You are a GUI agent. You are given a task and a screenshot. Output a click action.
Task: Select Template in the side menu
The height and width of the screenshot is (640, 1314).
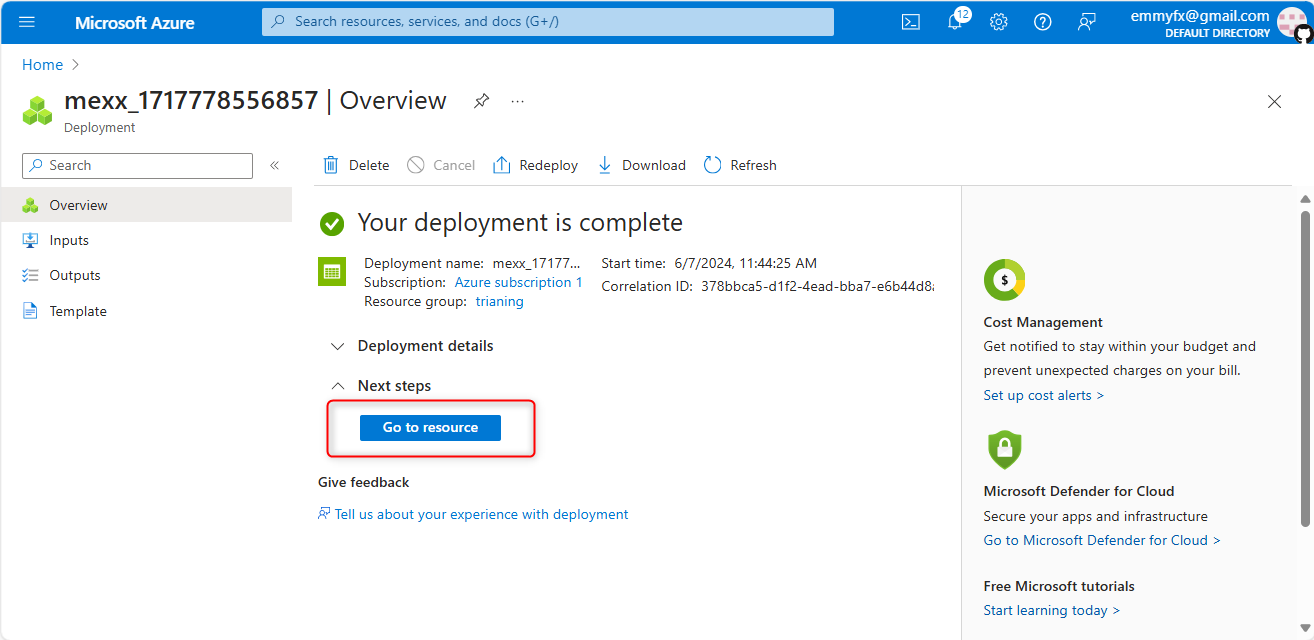tap(78, 311)
